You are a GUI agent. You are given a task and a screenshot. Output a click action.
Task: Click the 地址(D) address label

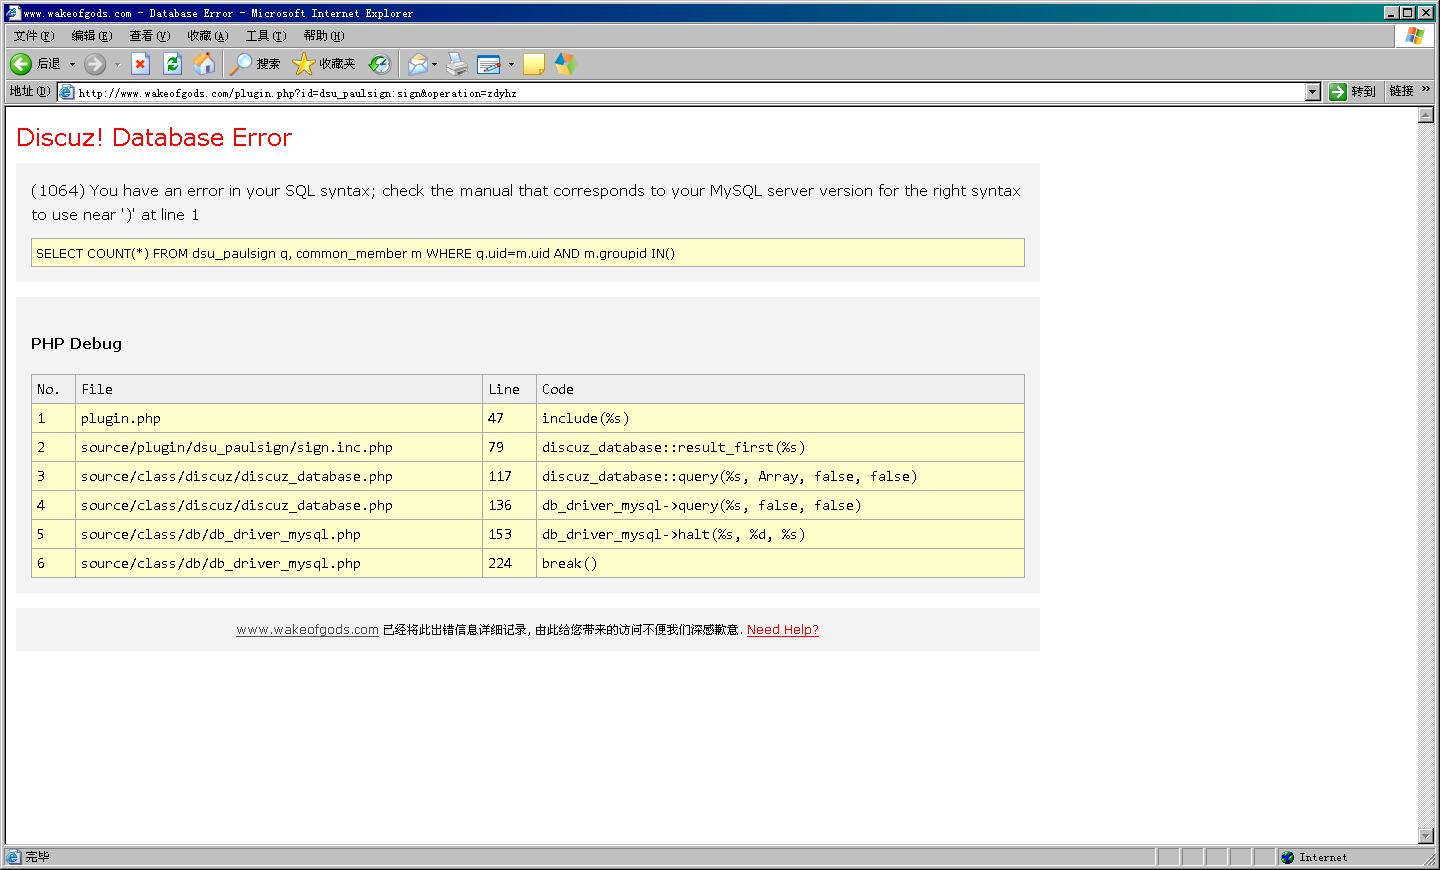coord(30,91)
